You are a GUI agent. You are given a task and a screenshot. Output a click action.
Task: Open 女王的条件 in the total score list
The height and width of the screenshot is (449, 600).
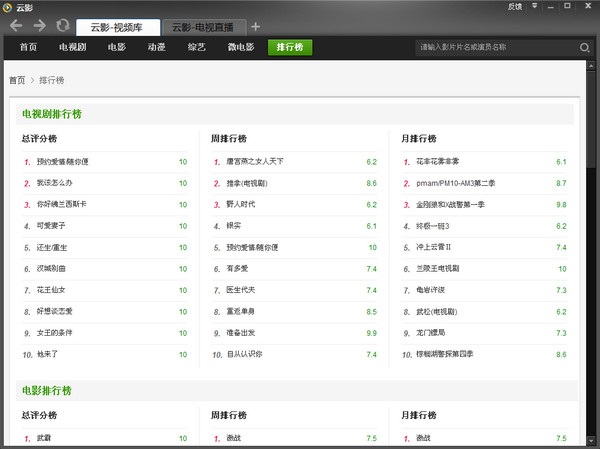click(x=54, y=333)
